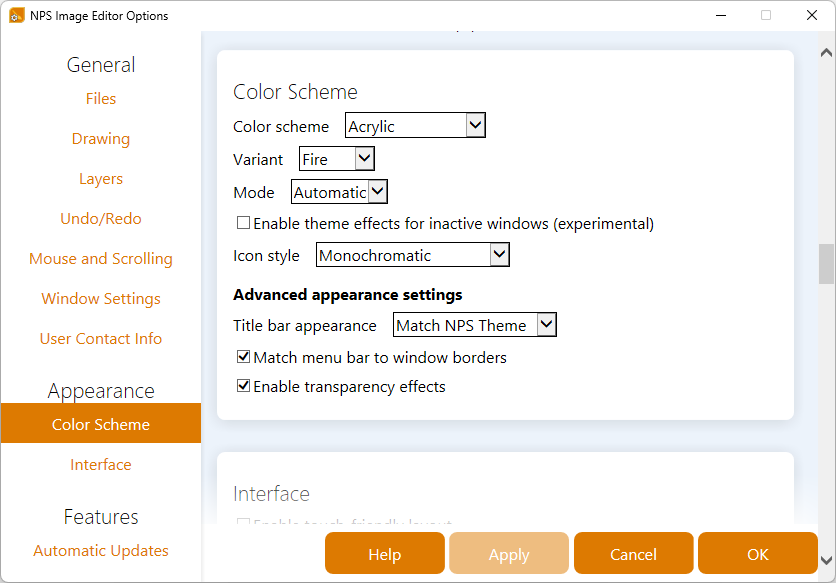
Task: Click the vertical scrollbar thumb
Action: [x=826, y=264]
